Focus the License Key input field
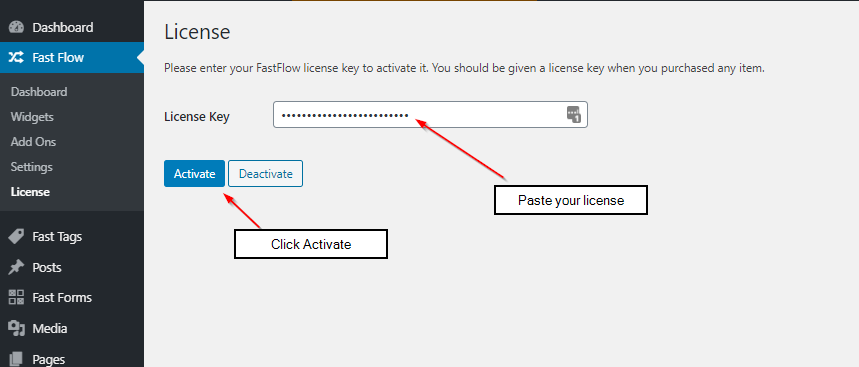859x367 pixels. tap(430, 114)
